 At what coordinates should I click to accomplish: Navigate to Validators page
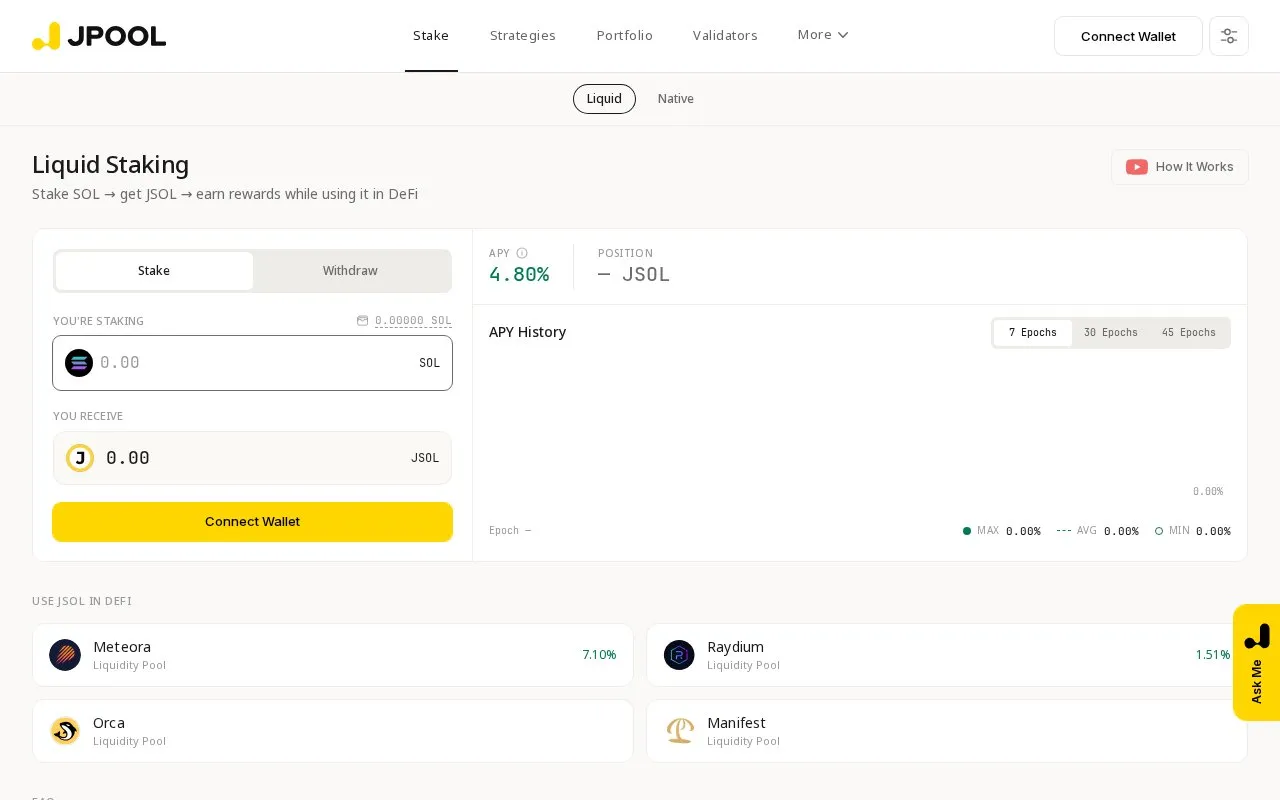725,36
